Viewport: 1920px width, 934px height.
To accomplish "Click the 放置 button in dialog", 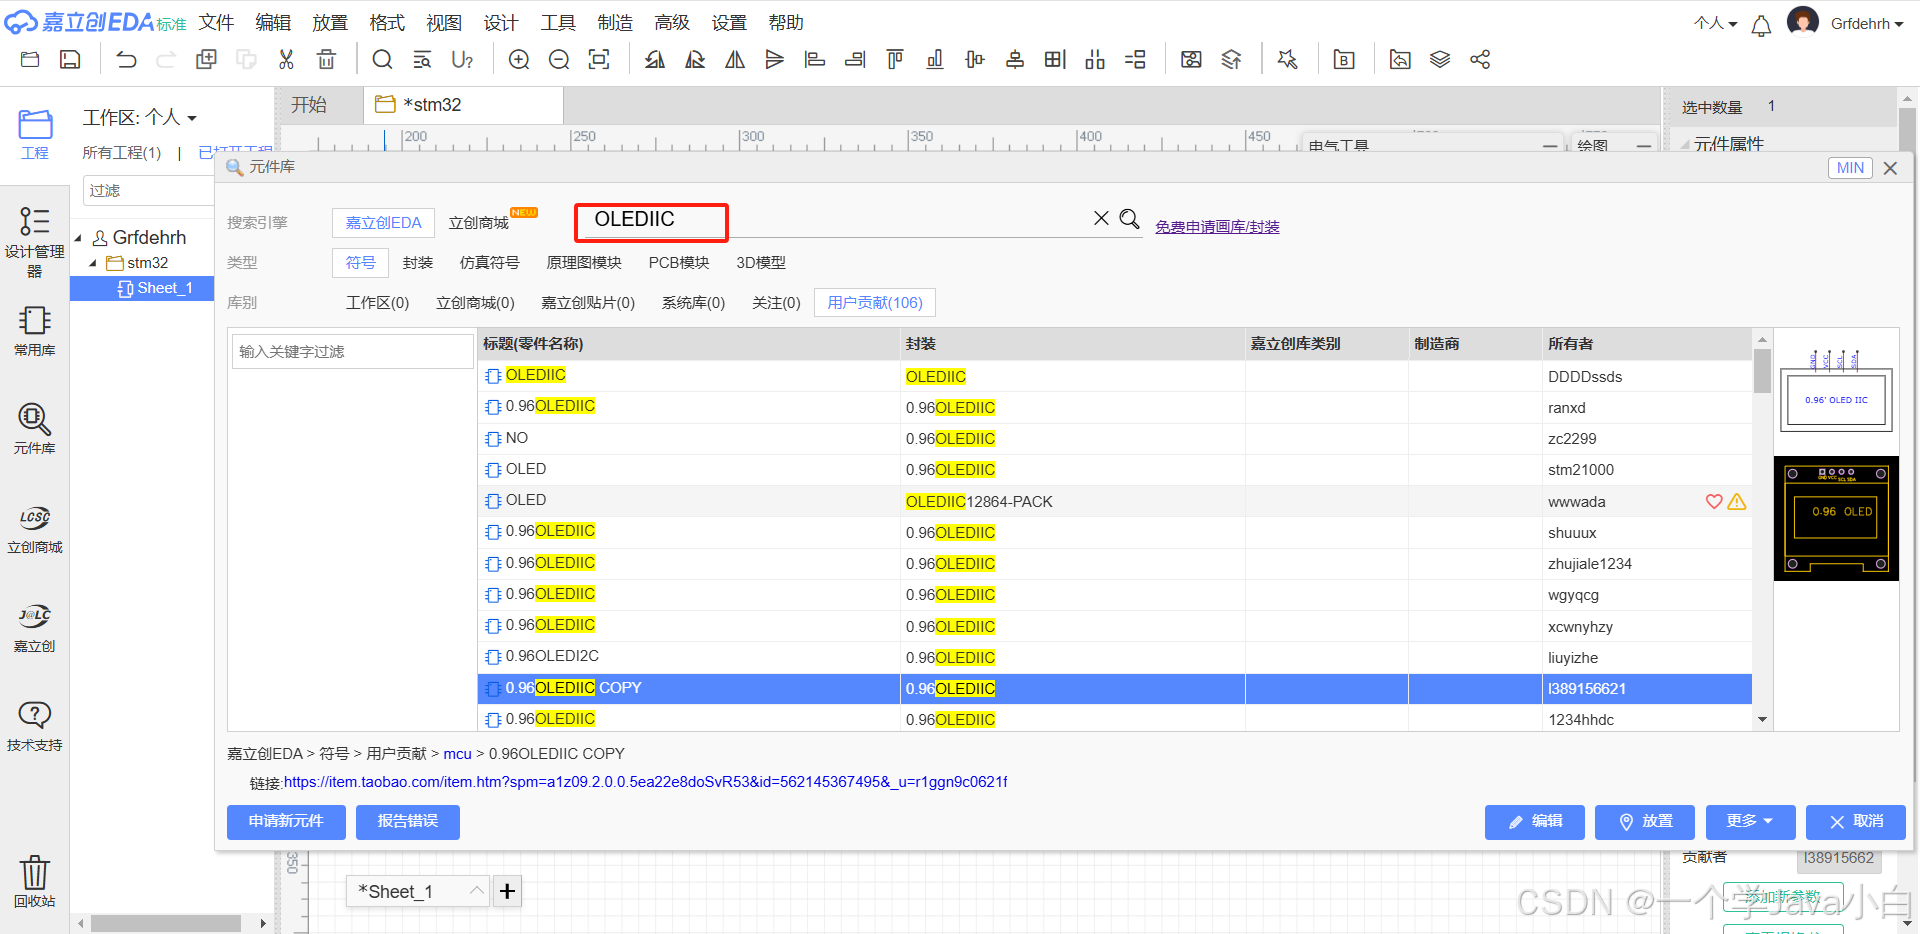I will (x=1645, y=822).
